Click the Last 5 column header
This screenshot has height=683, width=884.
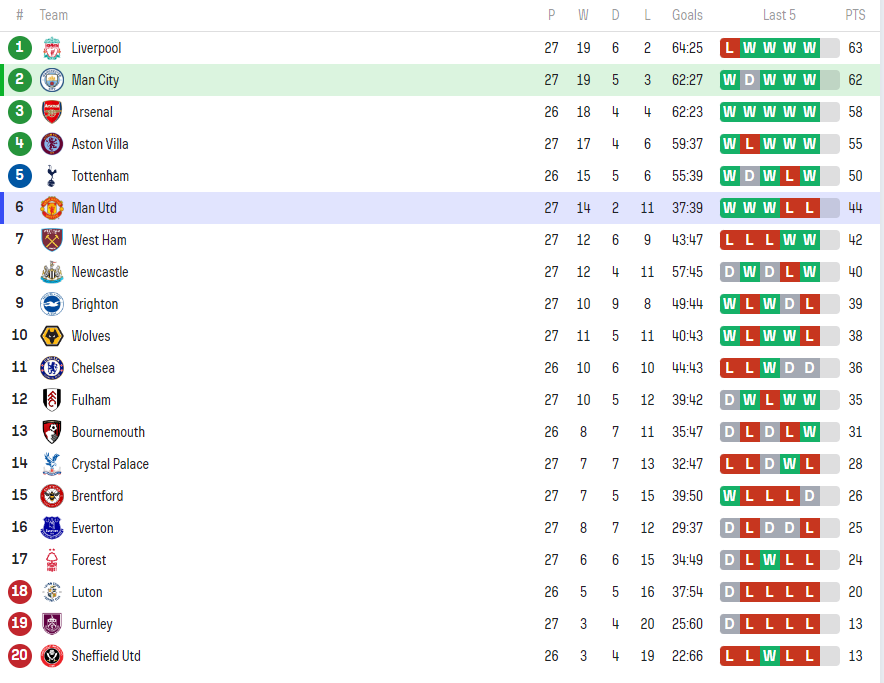pos(779,15)
